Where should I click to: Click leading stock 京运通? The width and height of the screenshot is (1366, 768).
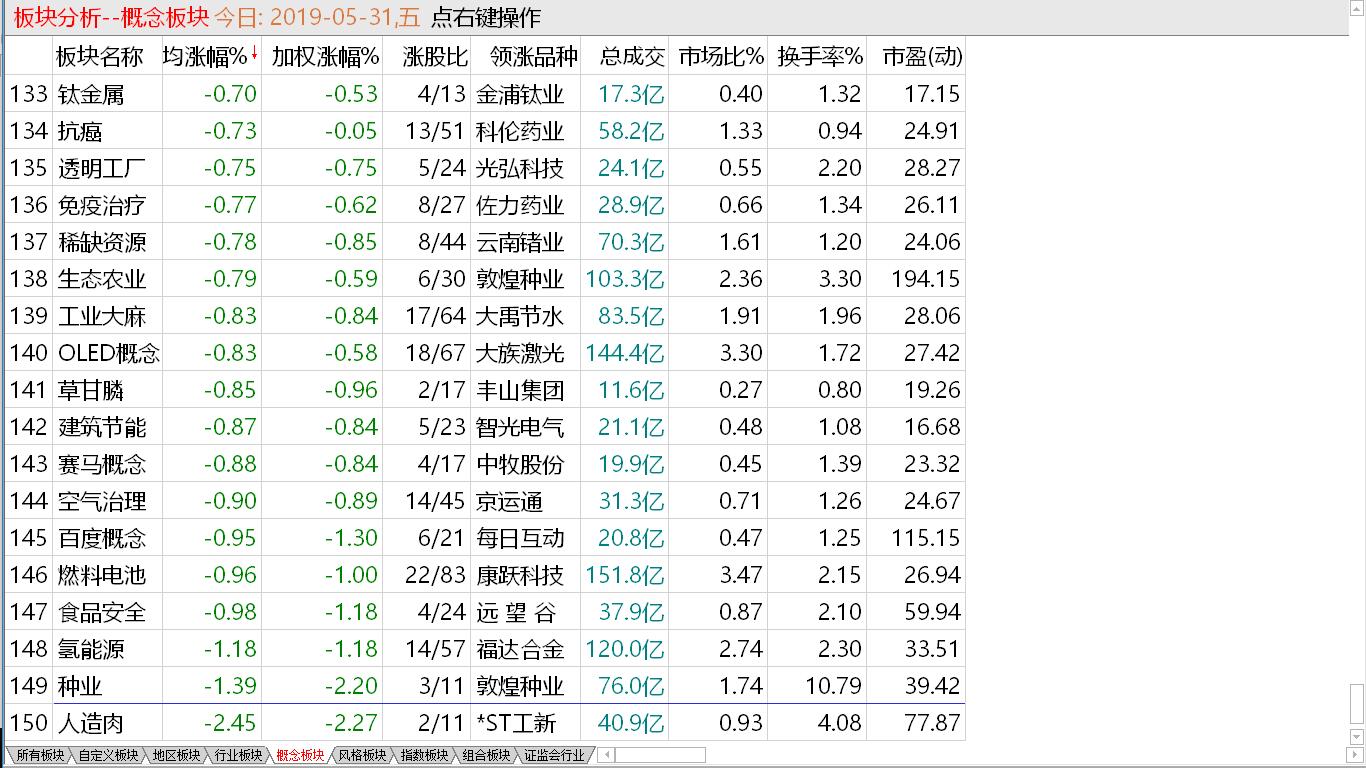click(509, 501)
